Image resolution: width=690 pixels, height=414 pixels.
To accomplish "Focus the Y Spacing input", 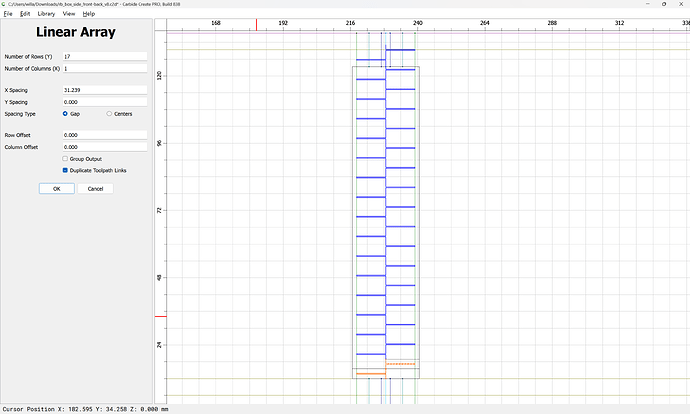I will tap(104, 102).
